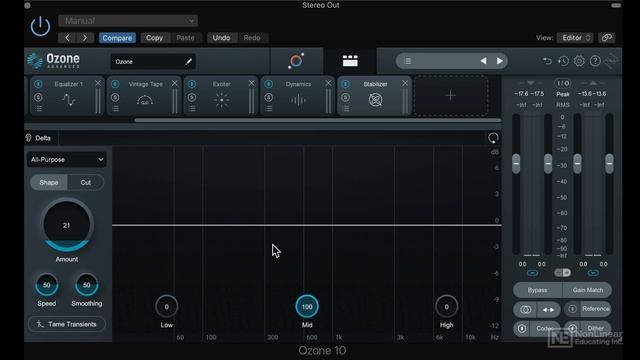Select the Shape mode tab
The image size is (640, 360).
tap(49, 182)
